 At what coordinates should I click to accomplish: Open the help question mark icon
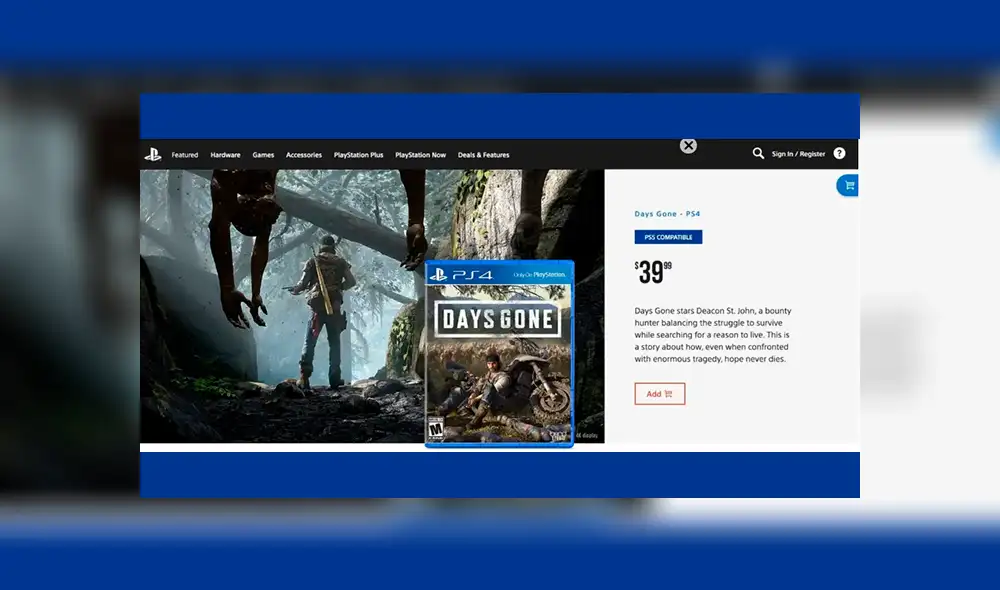[839, 154]
